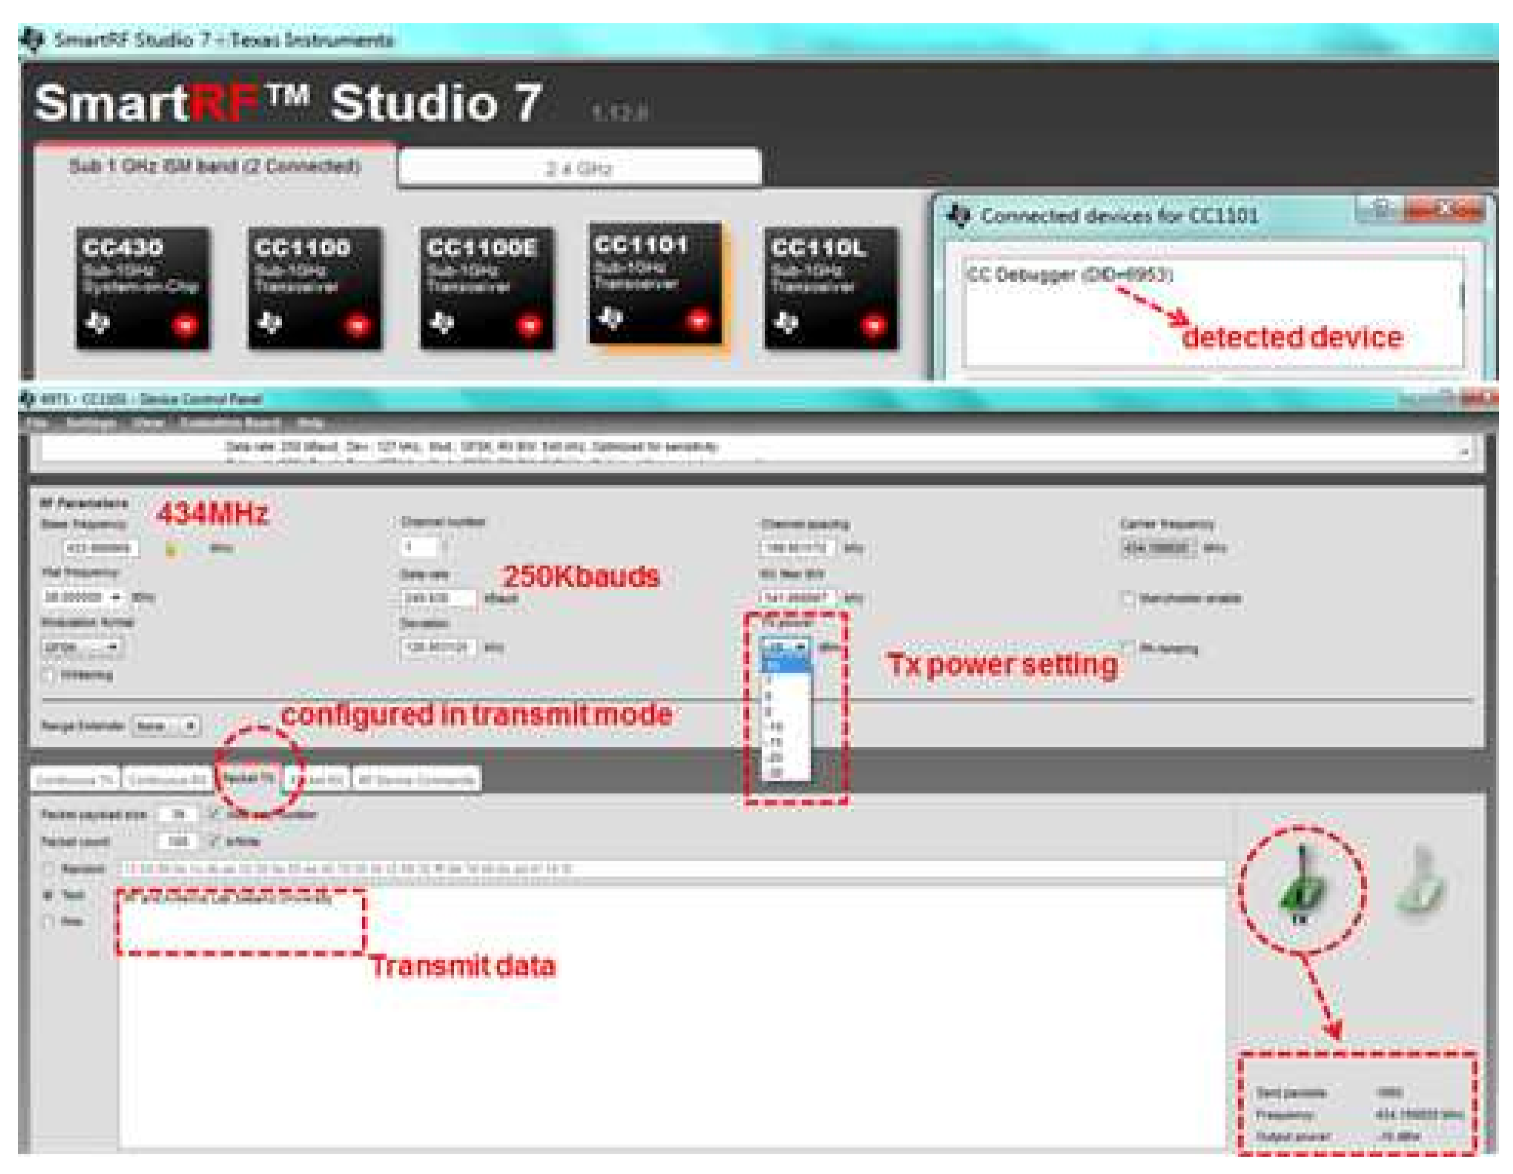1513x1174 pixels.
Task: Toggle the Whitening checkbox
Action: coord(49,676)
